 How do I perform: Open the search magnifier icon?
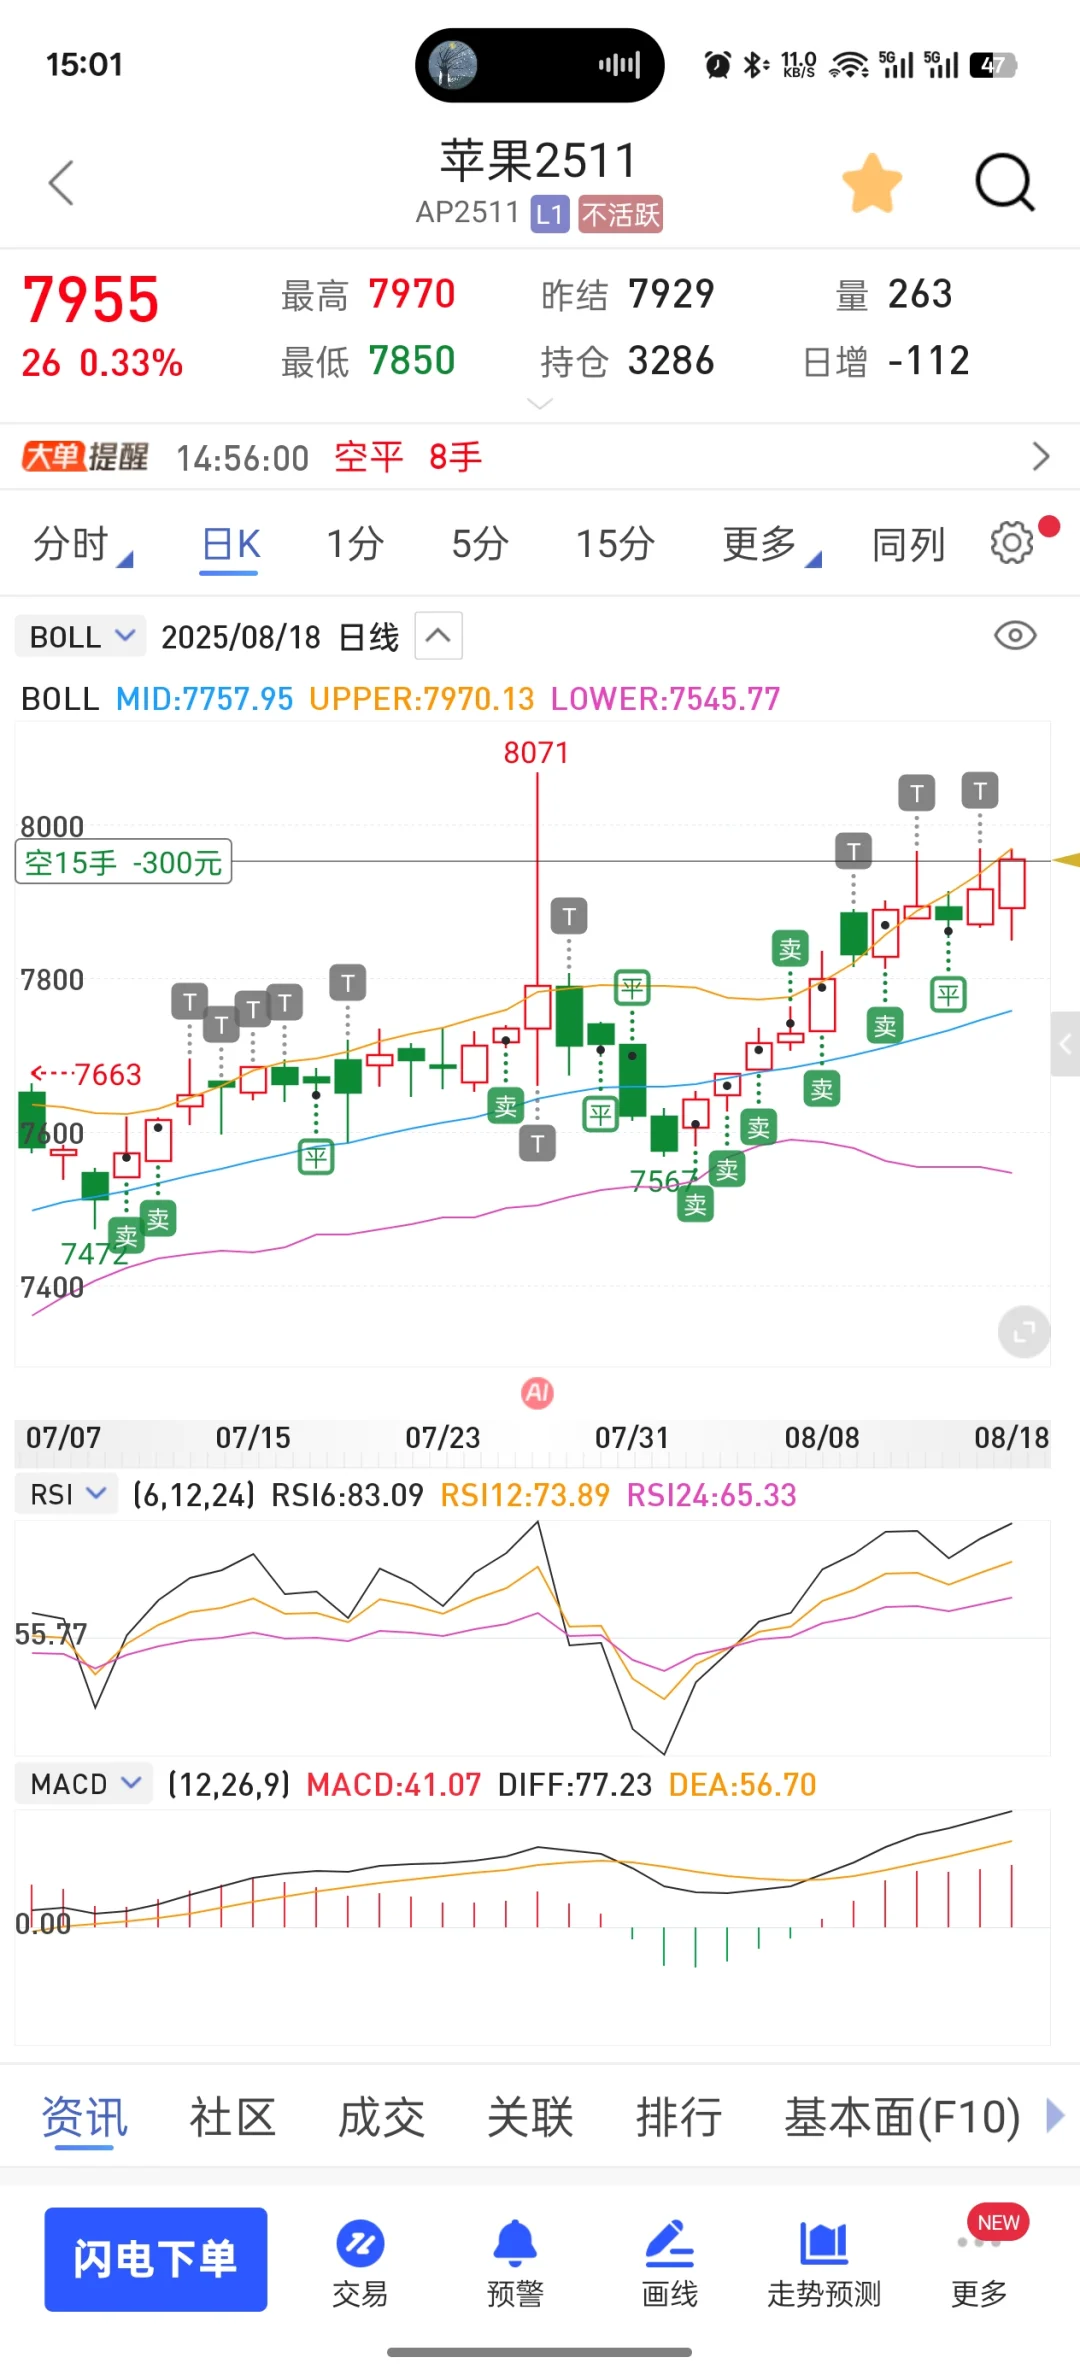[x=1004, y=183]
